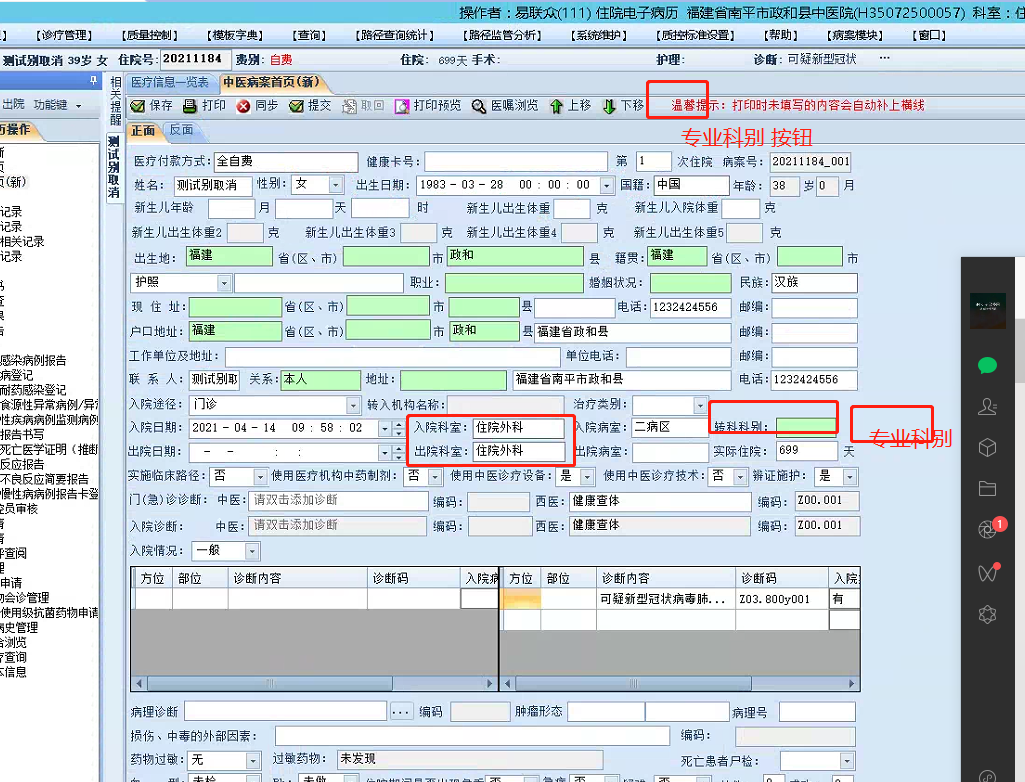Open the contacts icon in right sidebar
Screen dimensions: 1025x782
pos(987,407)
